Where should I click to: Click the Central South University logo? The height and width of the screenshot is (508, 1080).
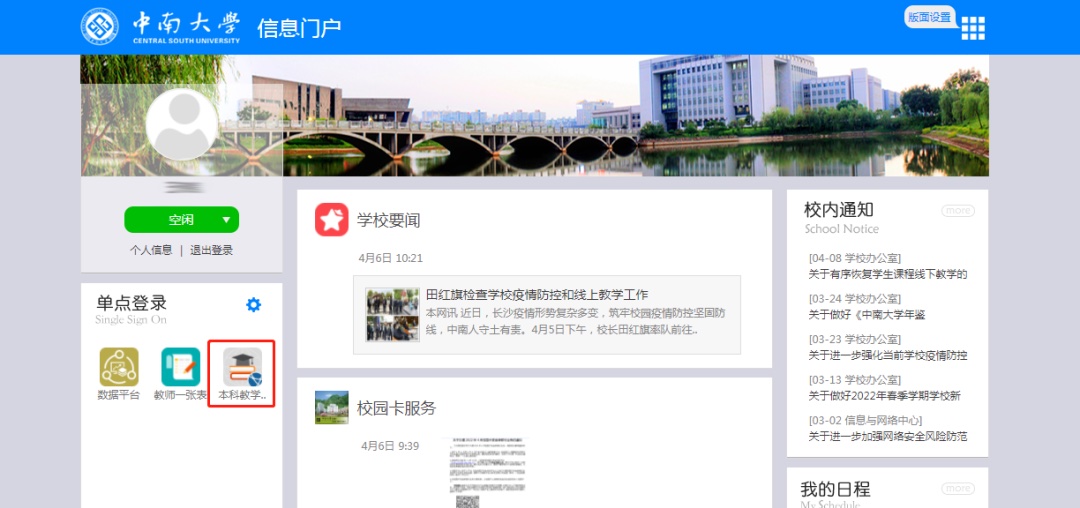pos(99,27)
